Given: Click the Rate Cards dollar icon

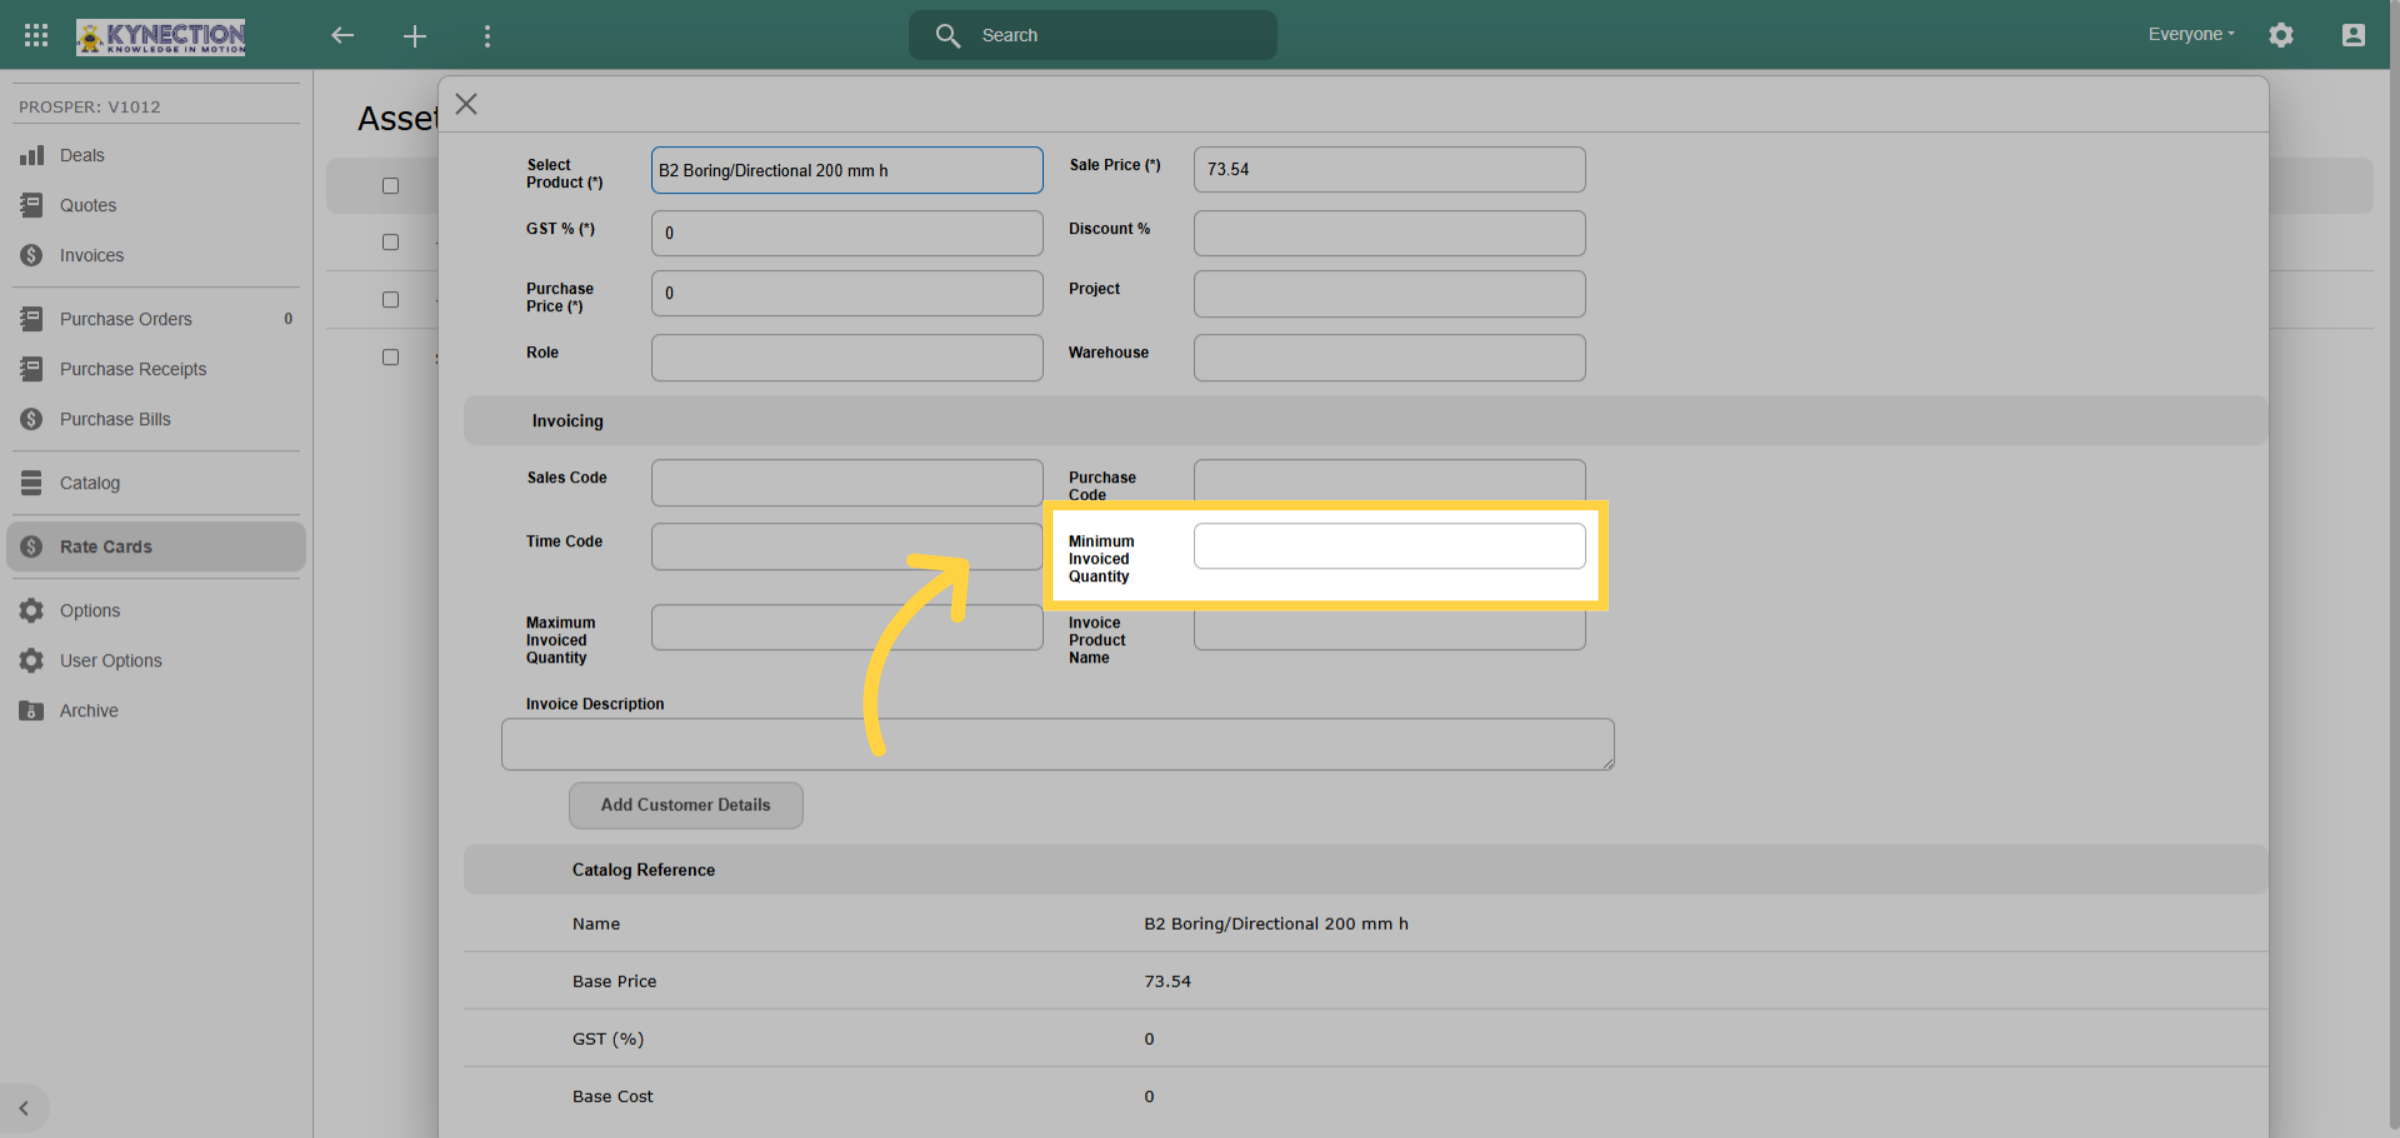Looking at the screenshot, I should (32, 547).
